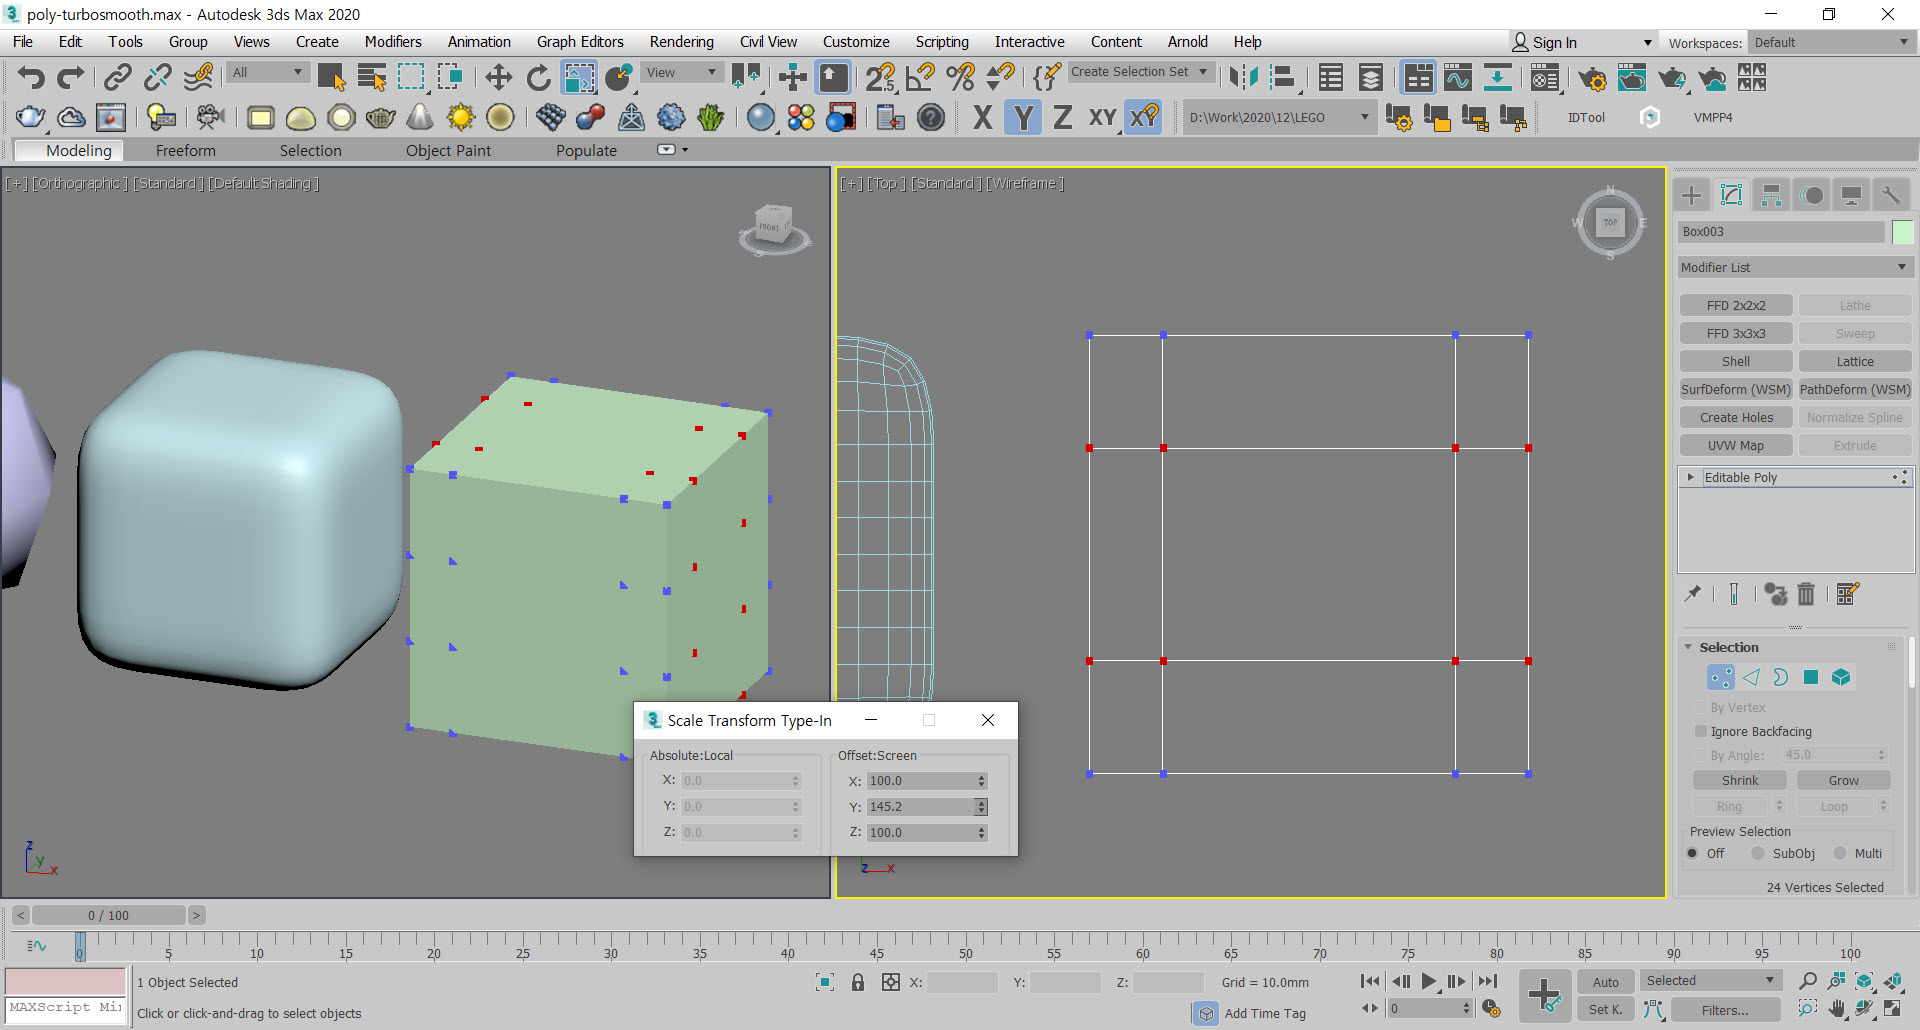The height and width of the screenshot is (1030, 1920).
Task: Enable the Ignore Backfacing checkbox
Action: point(1701,731)
